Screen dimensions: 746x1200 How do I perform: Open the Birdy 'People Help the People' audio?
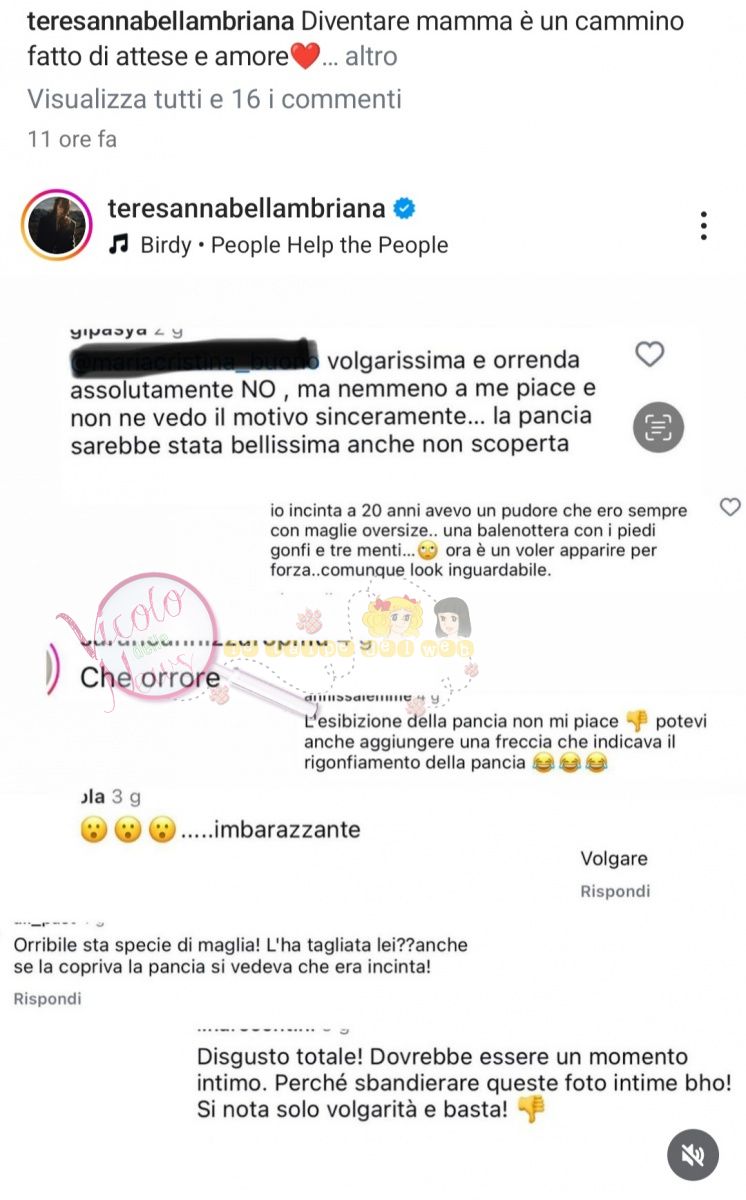(294, 245)
